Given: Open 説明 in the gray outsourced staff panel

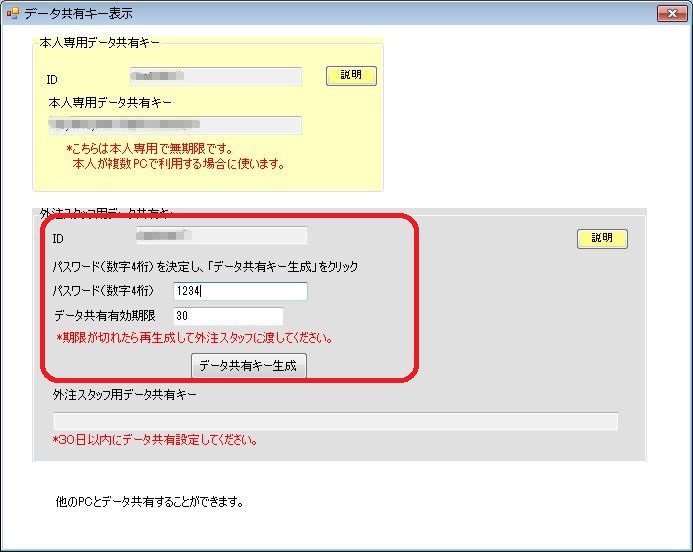Looking at the screenshot, I should tap(602, 239).
